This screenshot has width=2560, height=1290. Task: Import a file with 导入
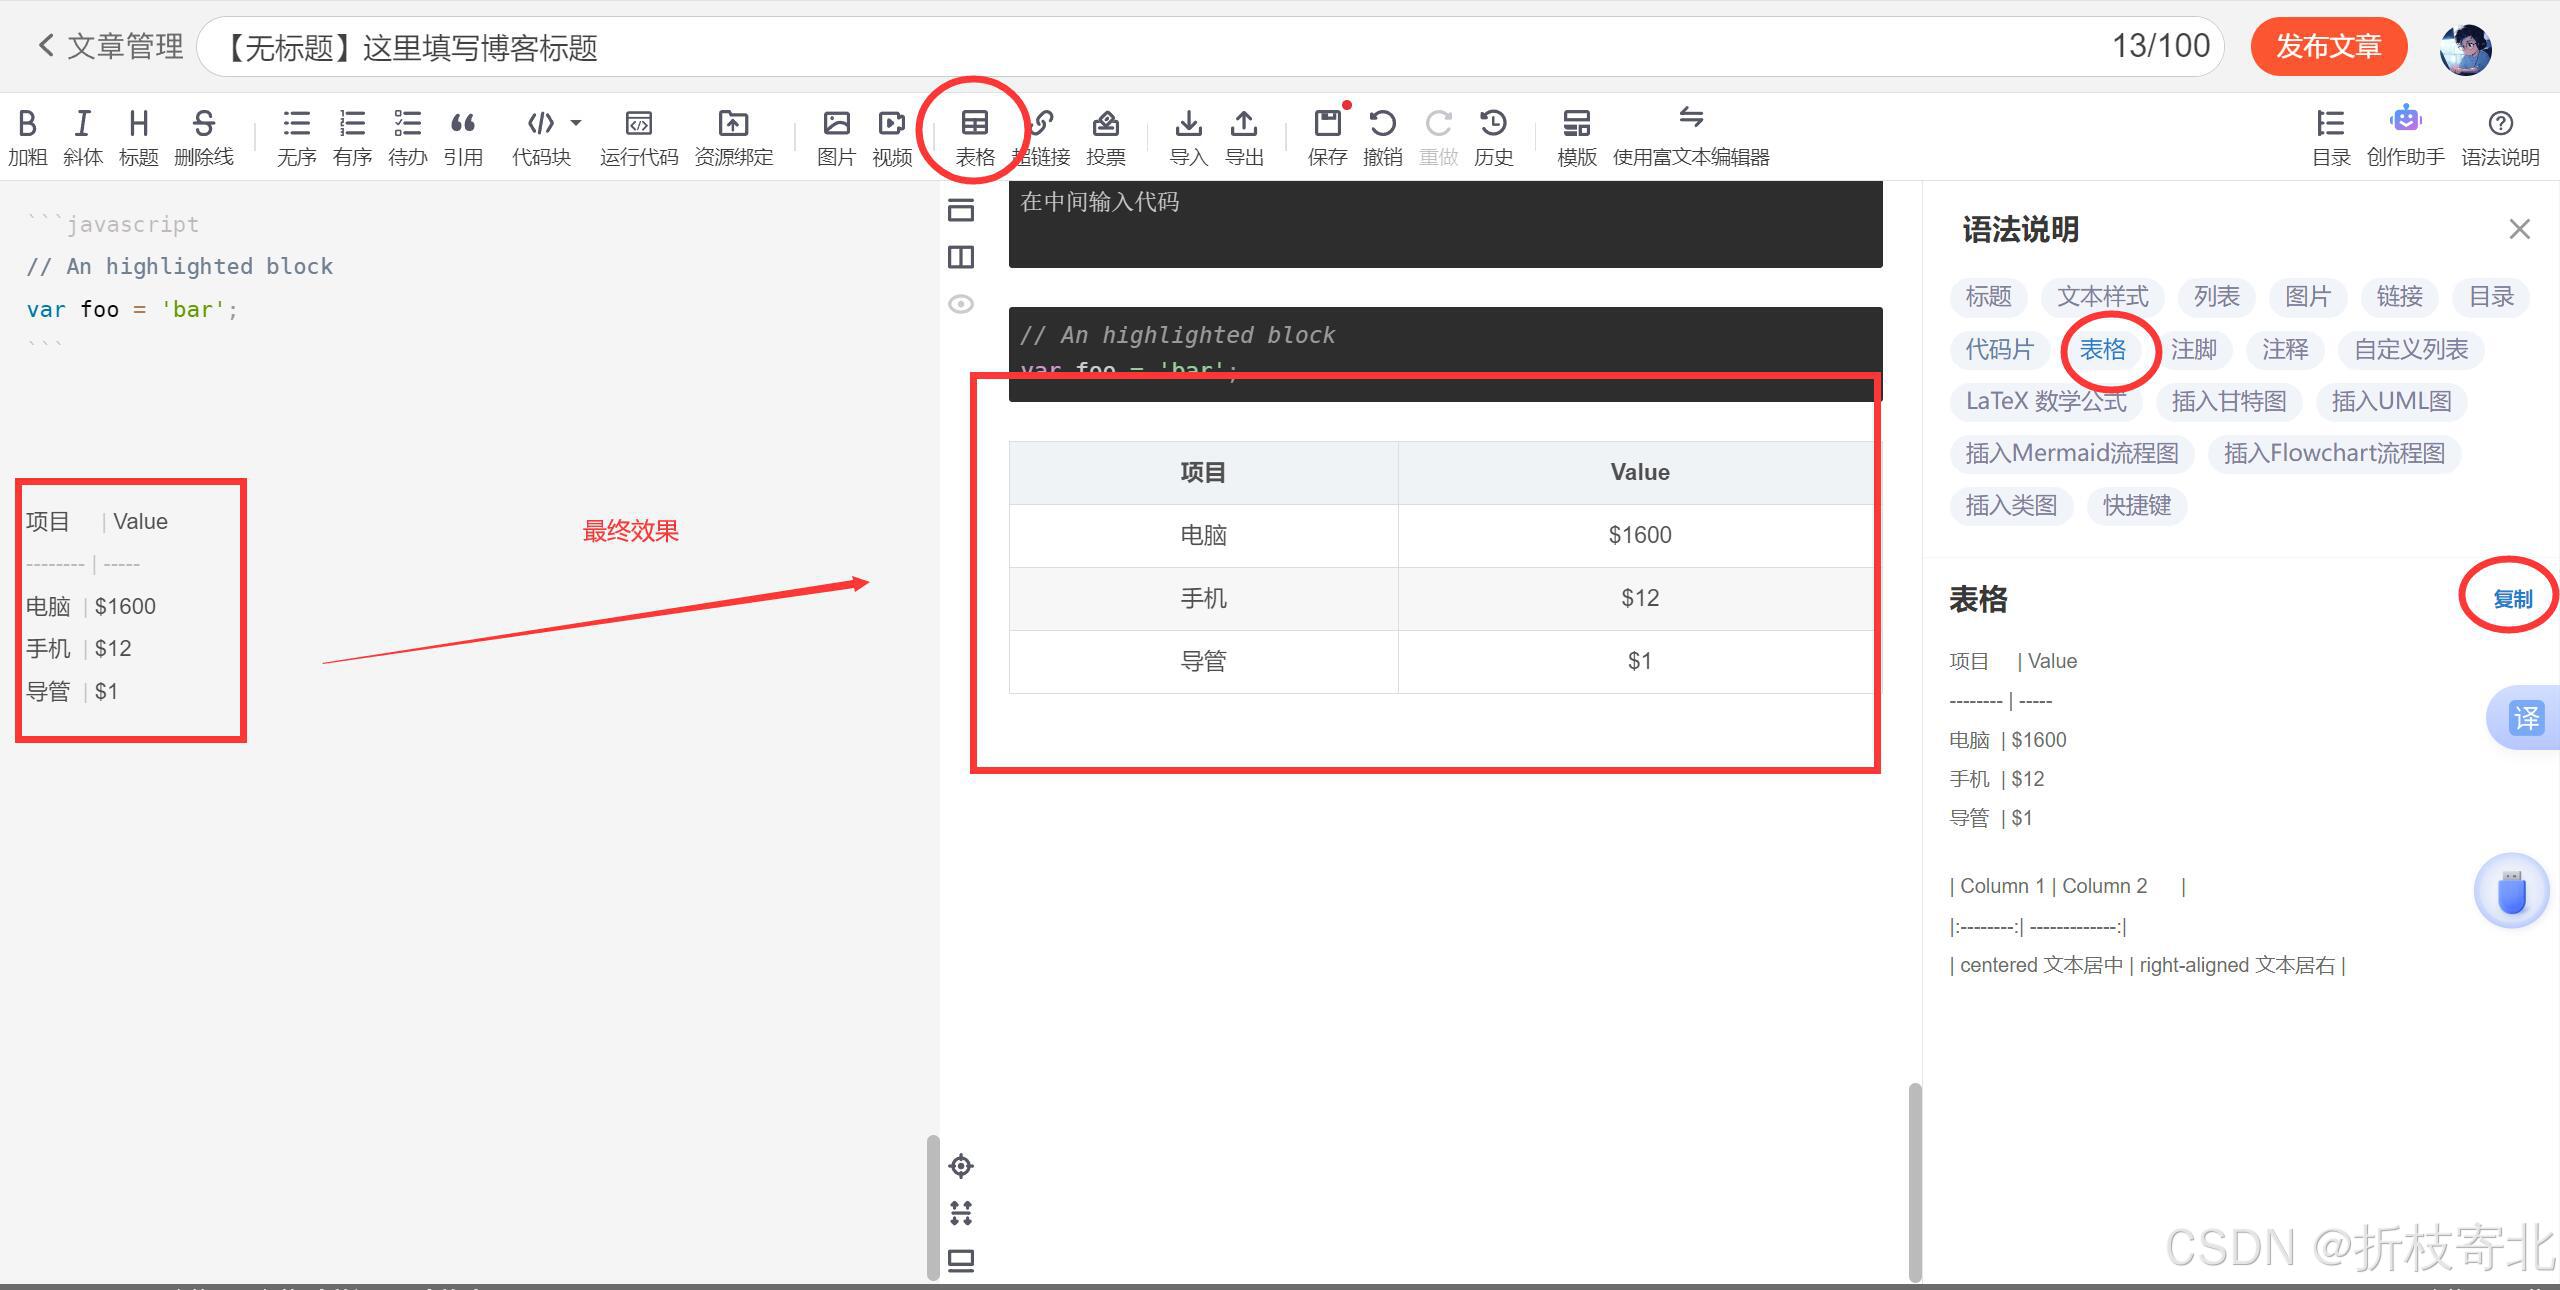tap(1188, 137)
